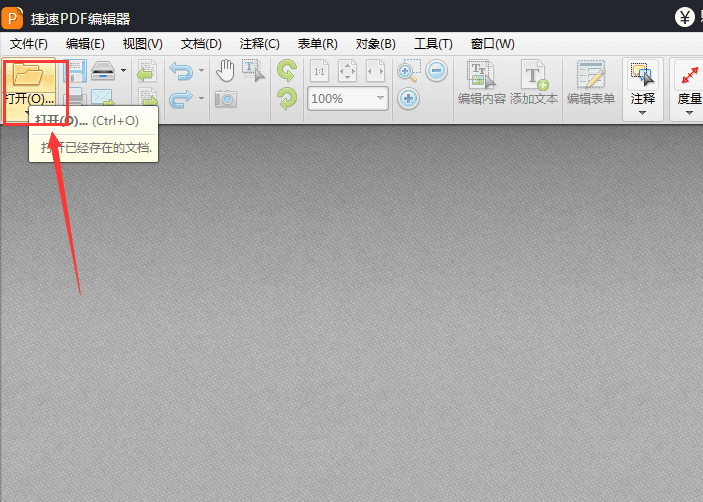This screenshot has height=502, width=703.
Task: Expand the redo history dropdown arrow
Action: [x=201, y=98]
